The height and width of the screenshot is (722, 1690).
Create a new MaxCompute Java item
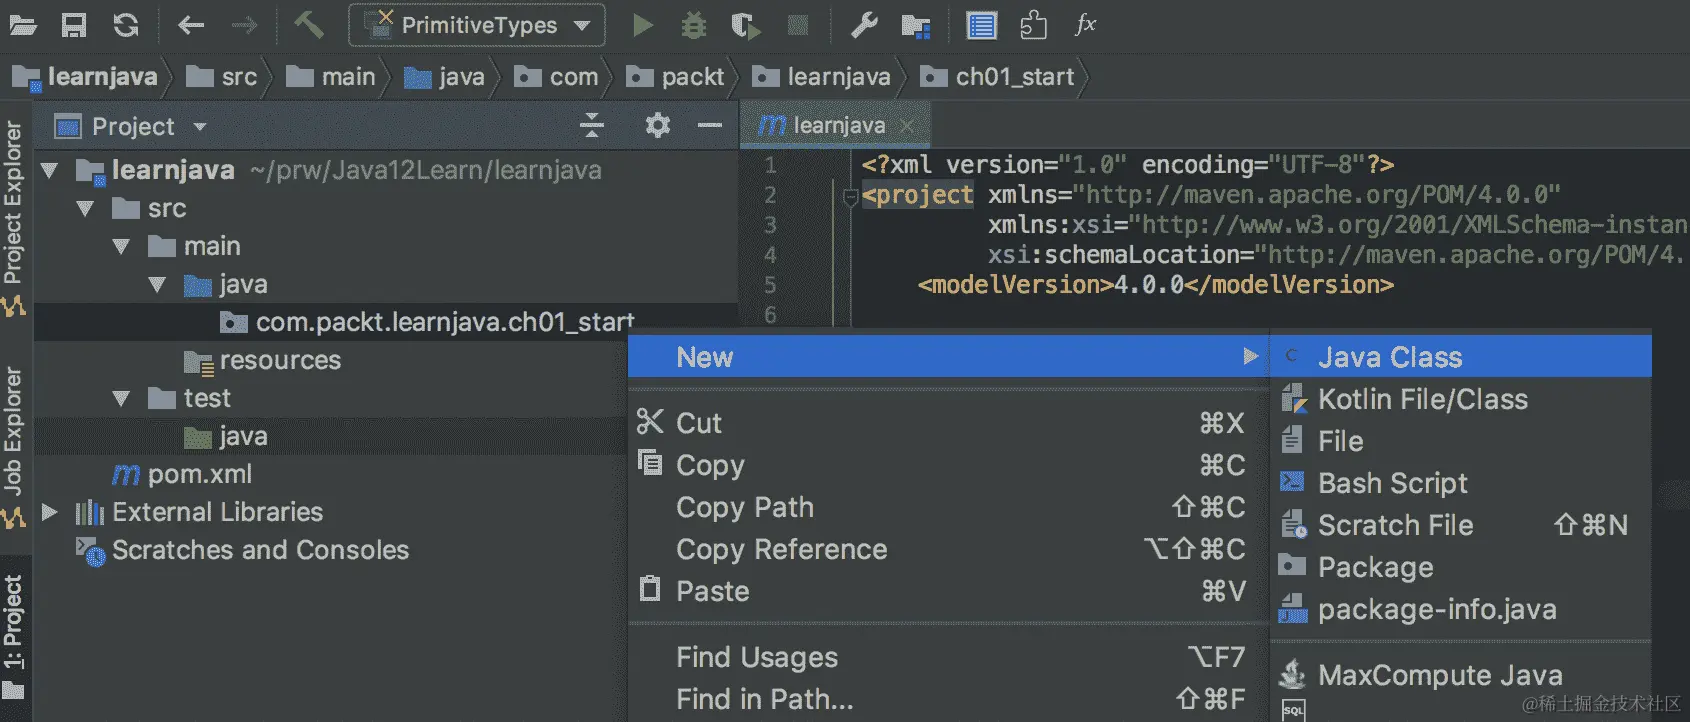[1461, 675]
